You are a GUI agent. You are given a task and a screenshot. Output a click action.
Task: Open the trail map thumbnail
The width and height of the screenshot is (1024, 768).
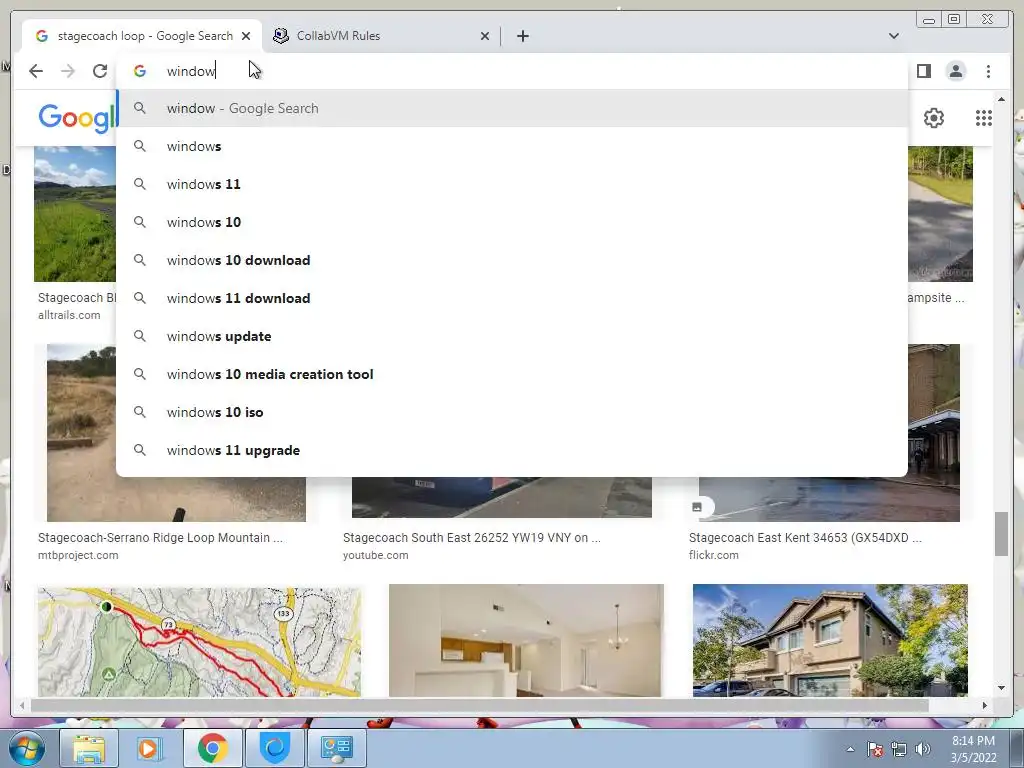(199, 641)
